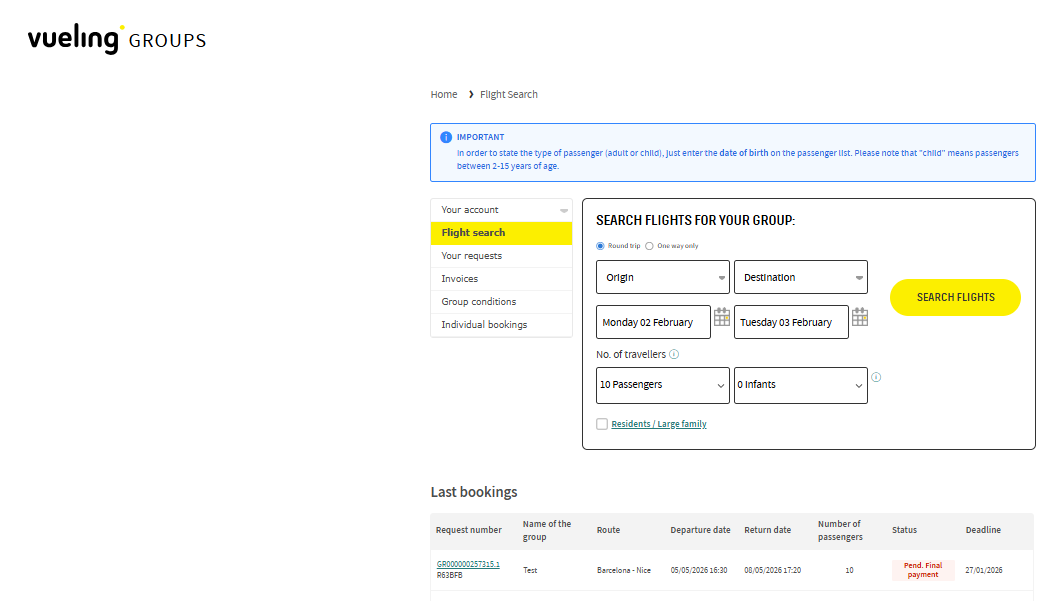This screenshot has height=601, width=1060.
Task: Open Your requests in sidebar
Action: (x=471, y=256)
